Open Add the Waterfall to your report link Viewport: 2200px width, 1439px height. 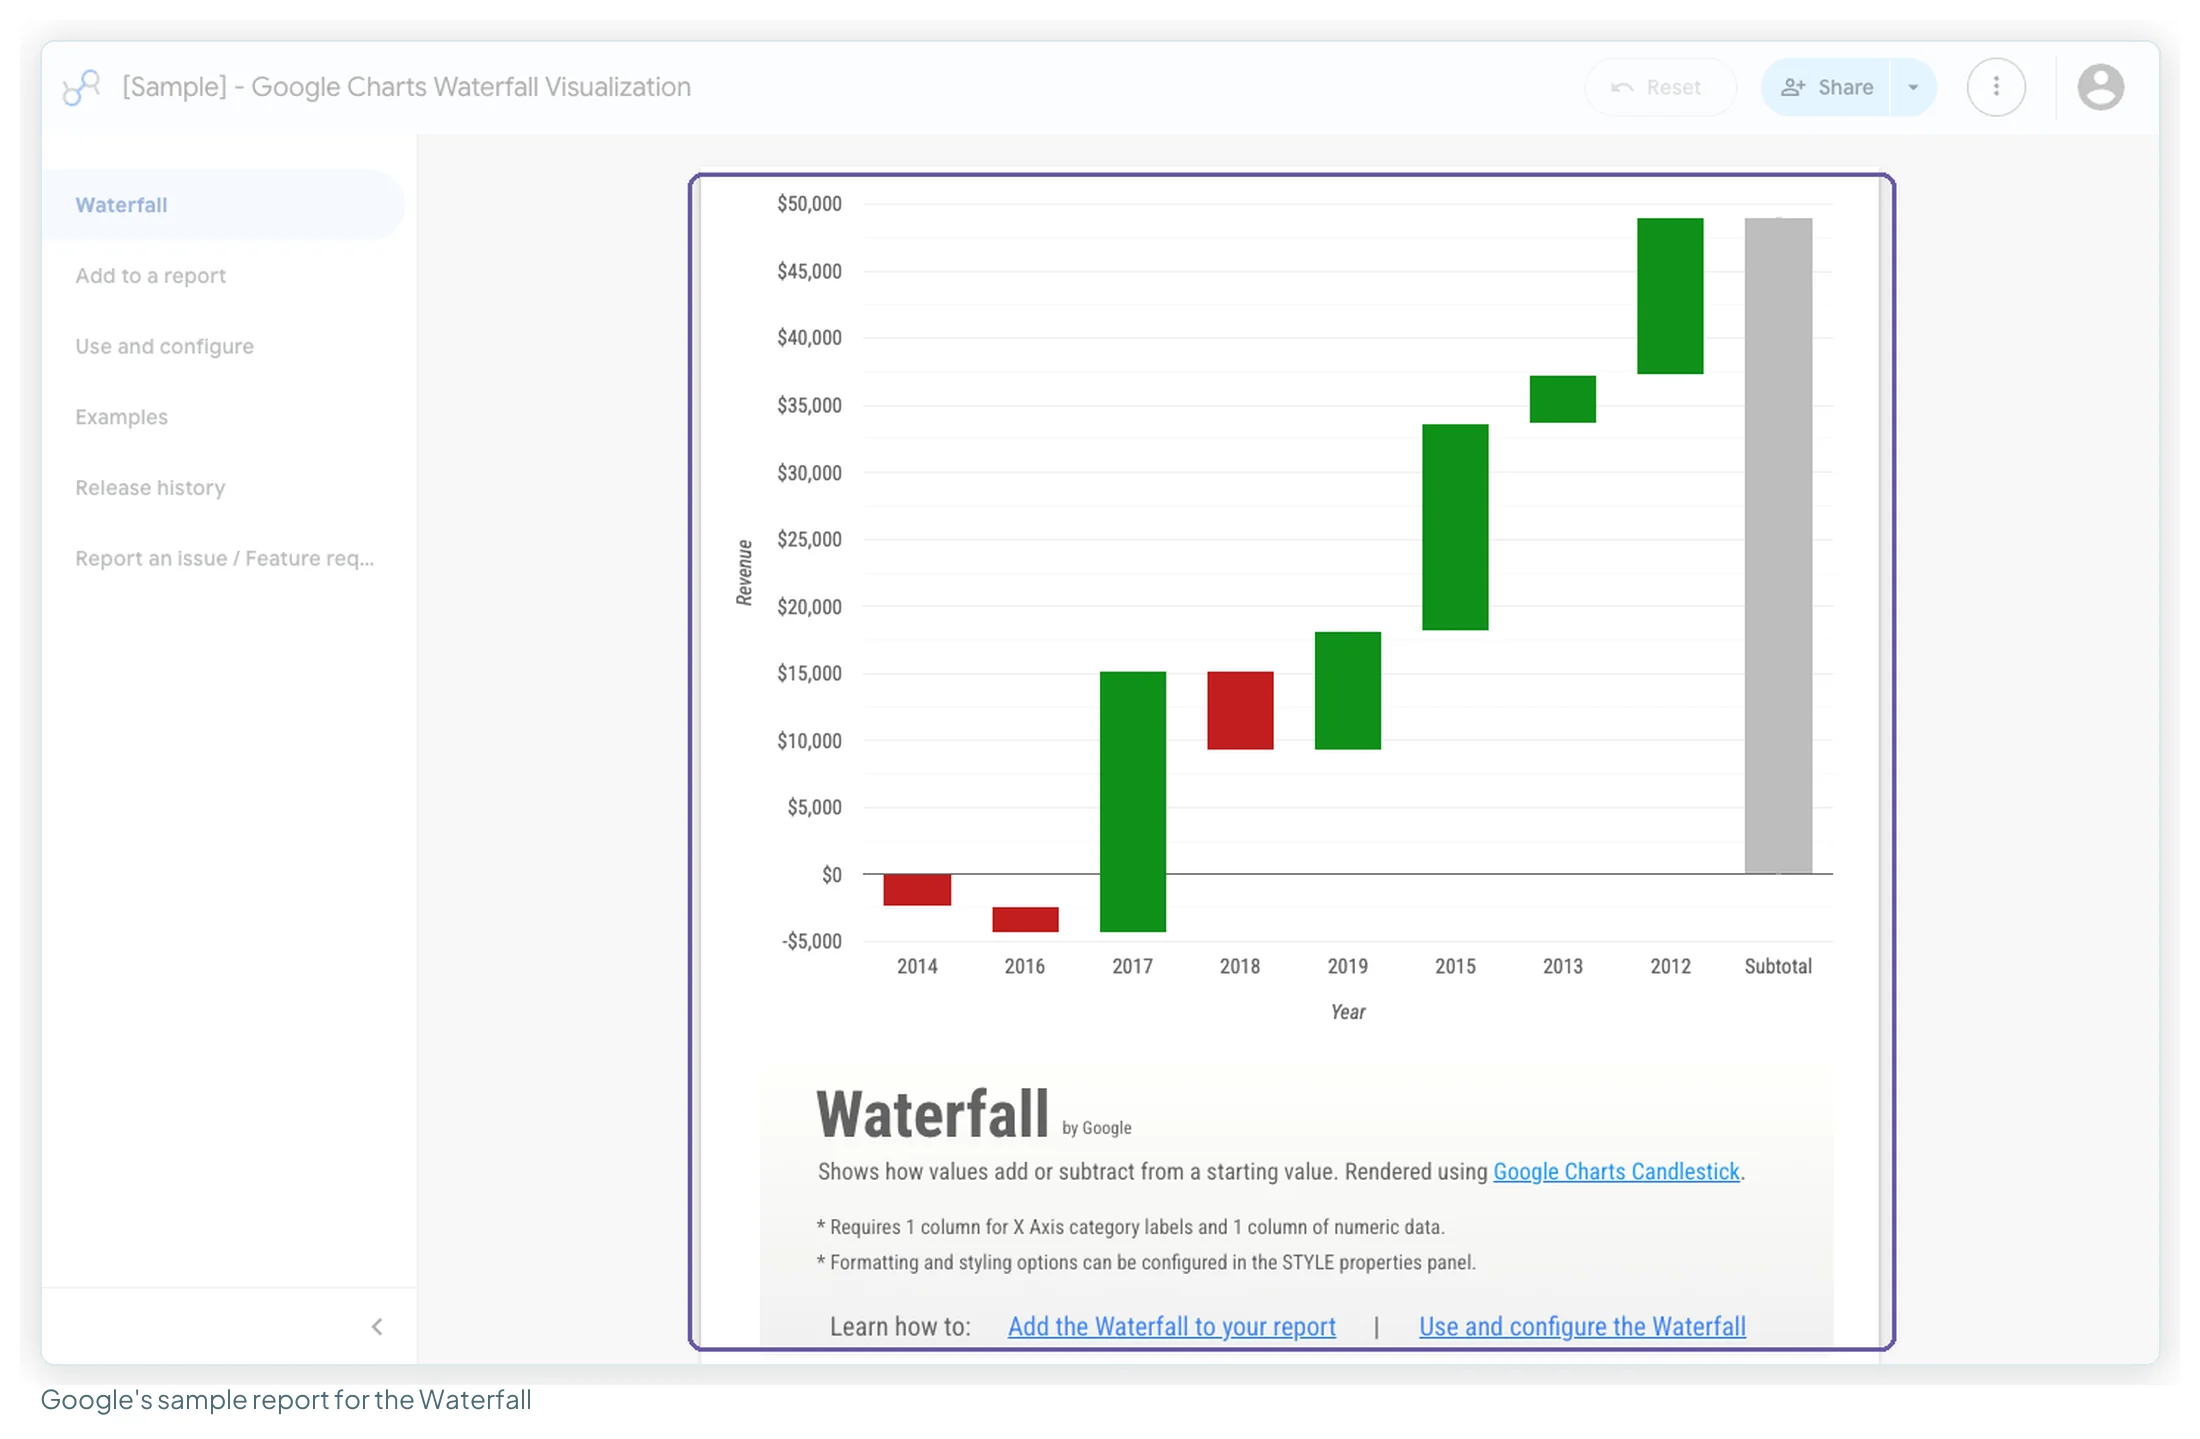tap(1171, 1326)
